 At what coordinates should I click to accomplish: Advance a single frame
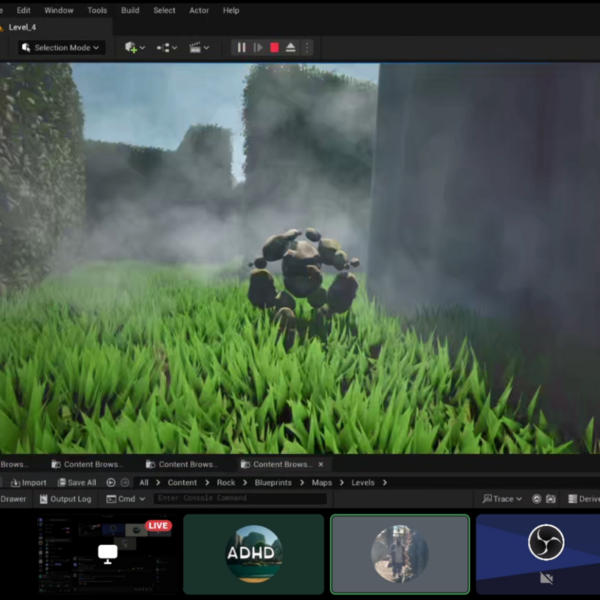258,47
